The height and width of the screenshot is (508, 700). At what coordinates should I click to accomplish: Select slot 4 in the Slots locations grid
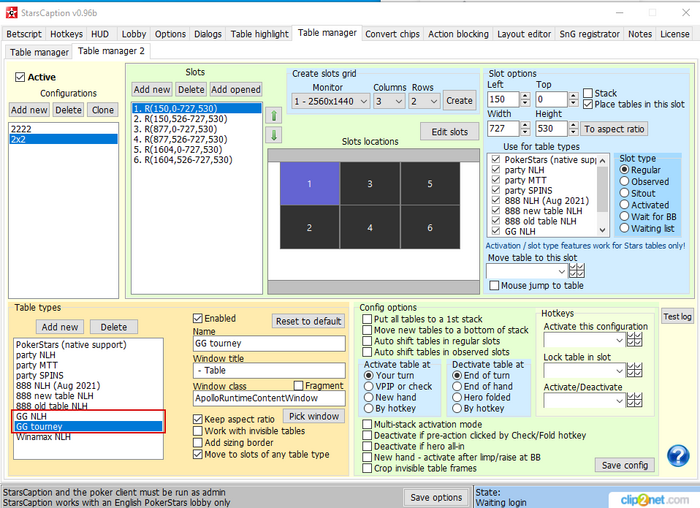(369, 227)
